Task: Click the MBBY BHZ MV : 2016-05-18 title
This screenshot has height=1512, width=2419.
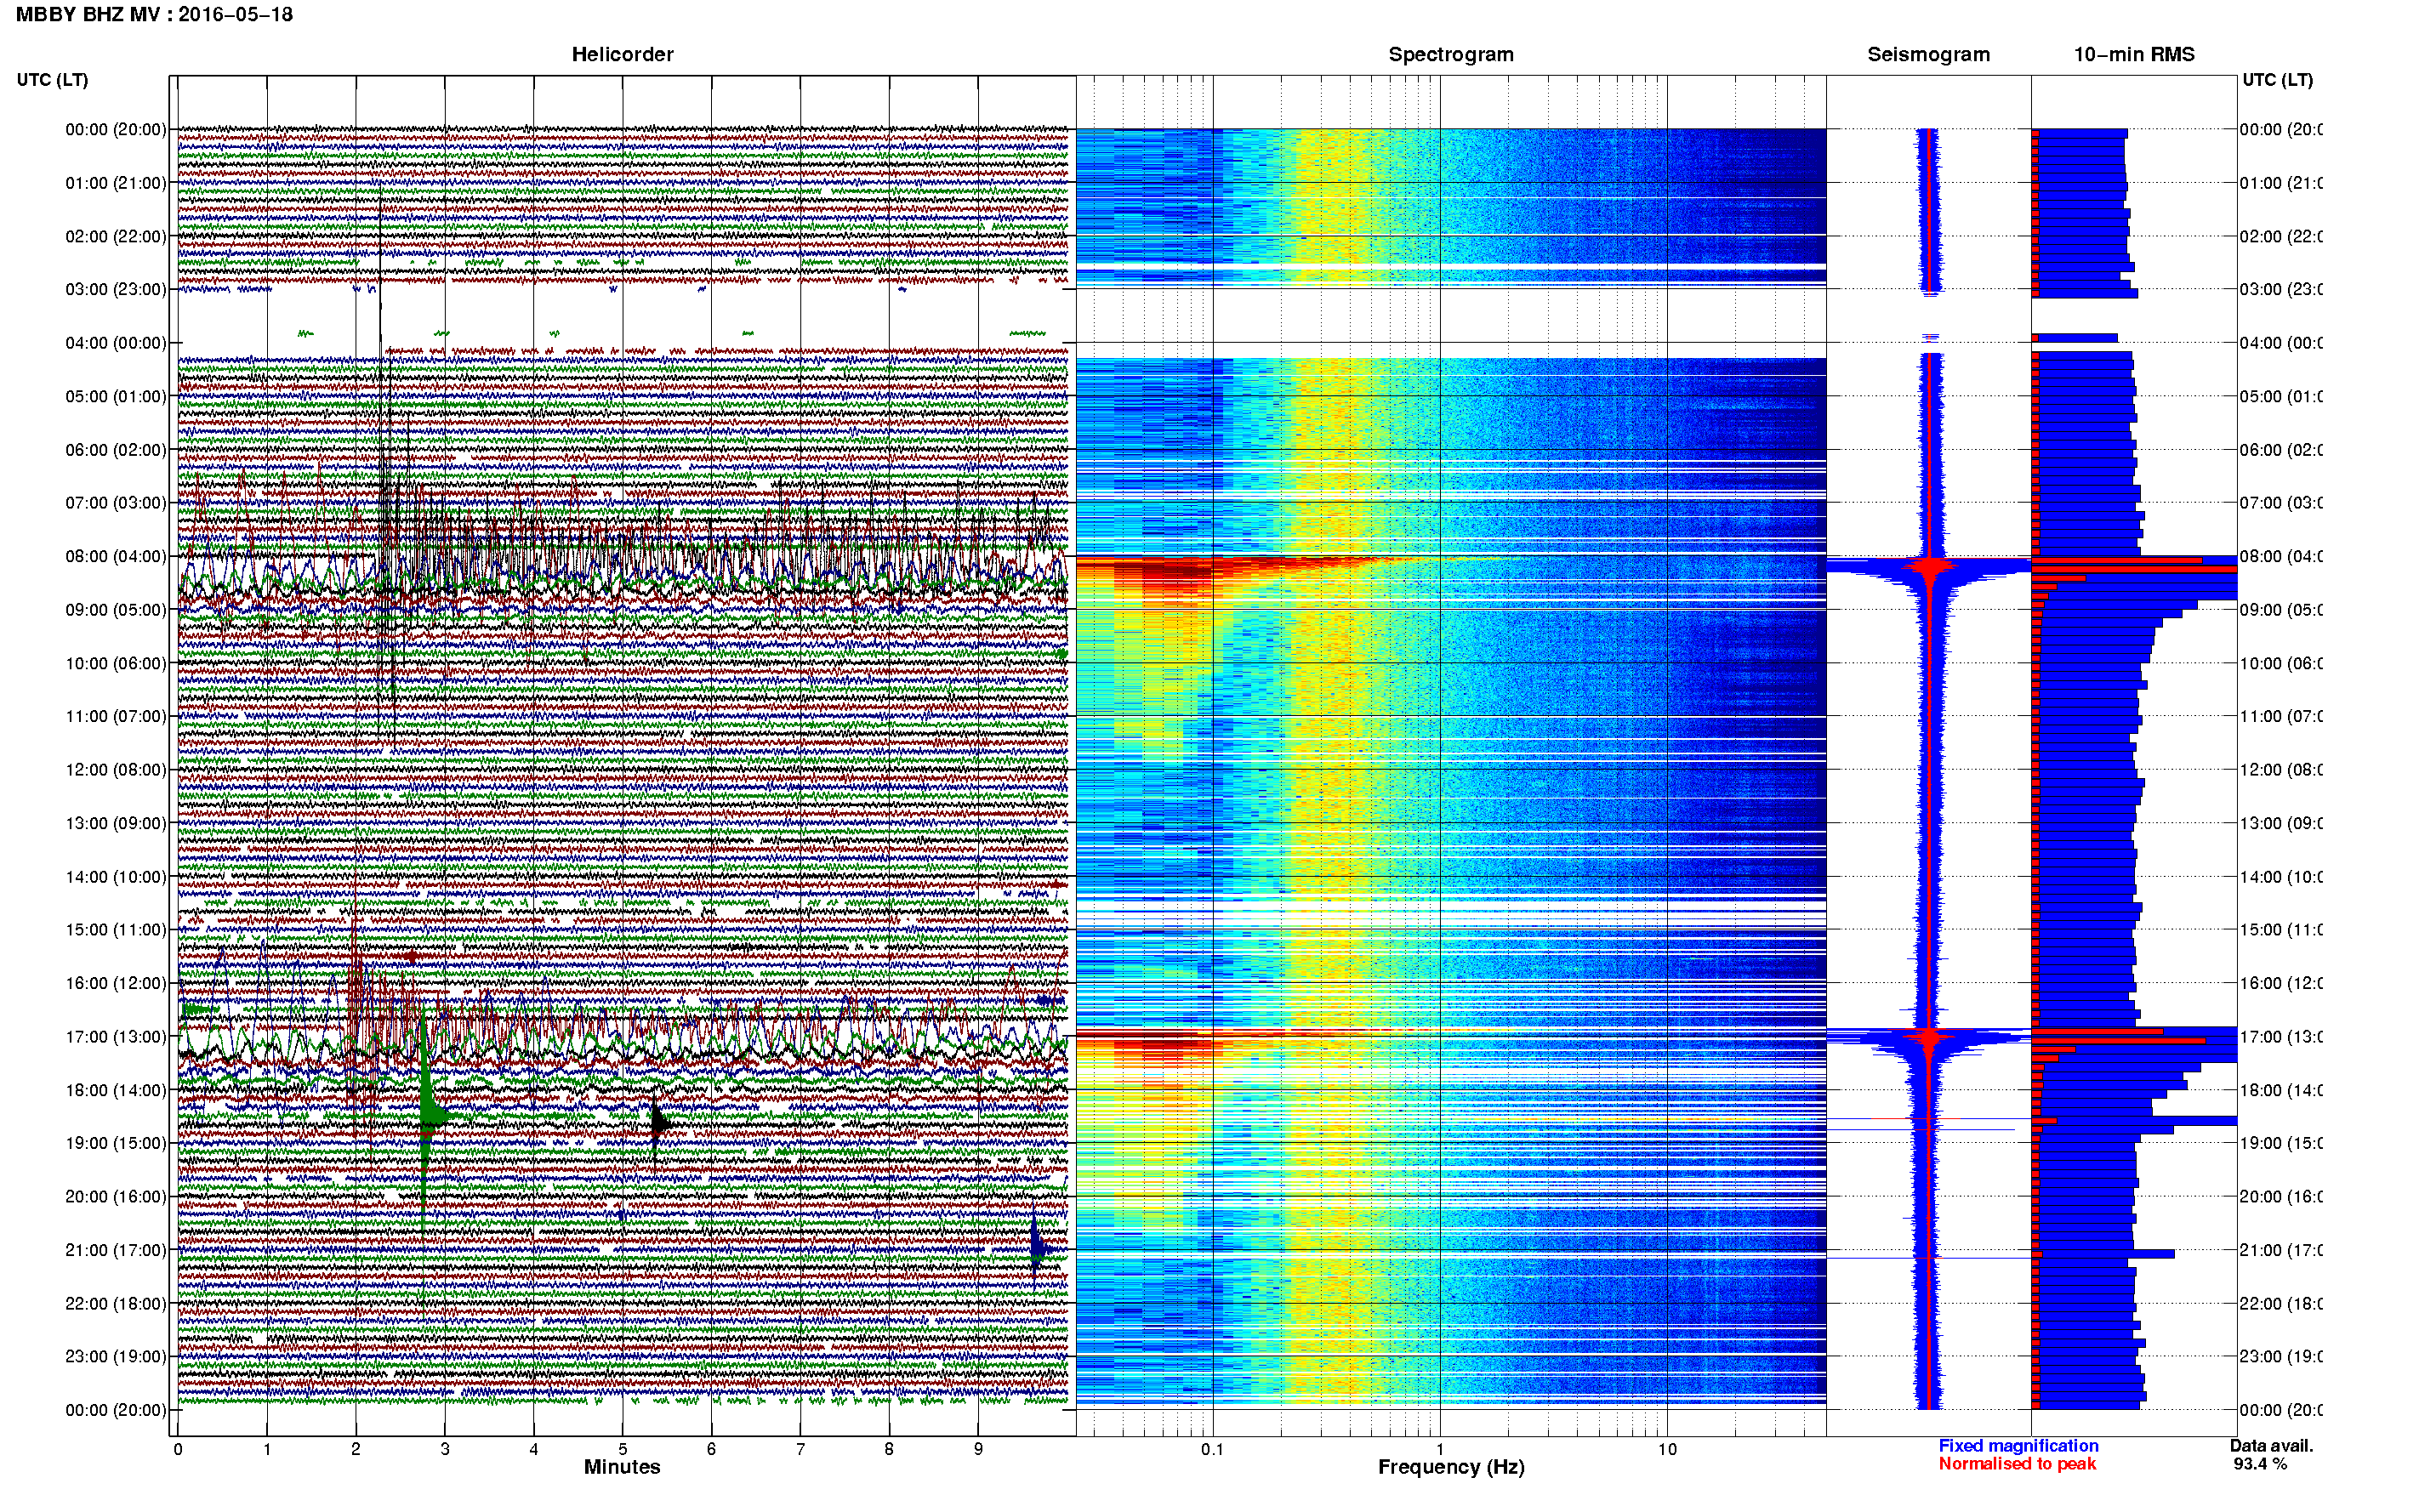Action: click(154, 15)
